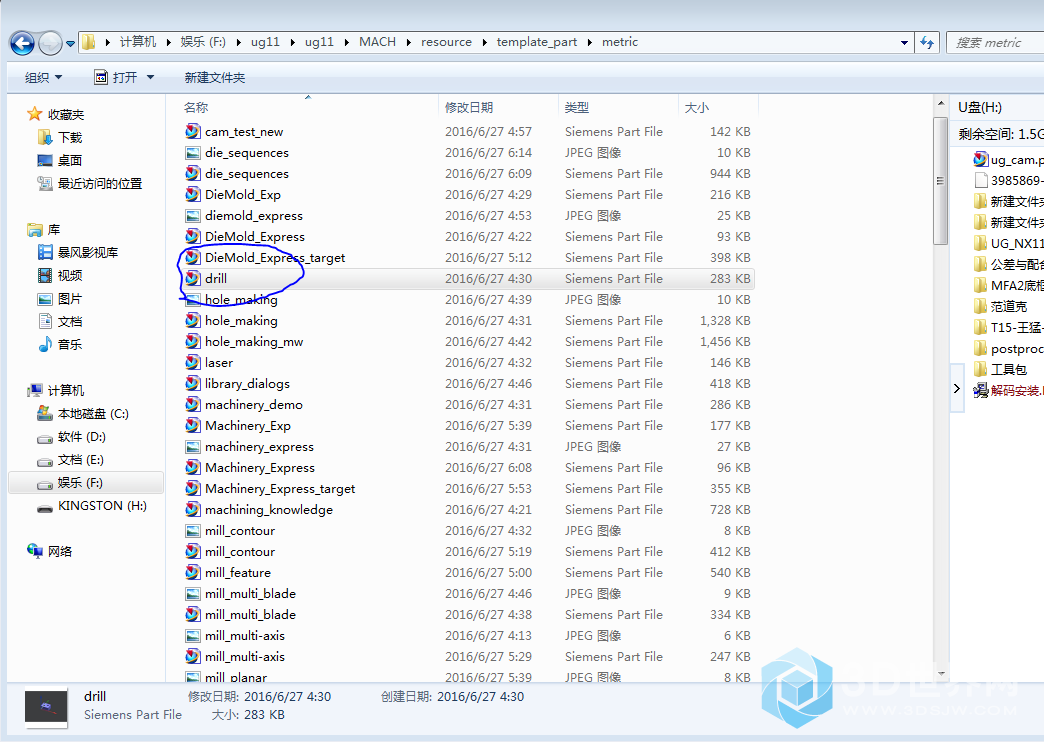Open the 下载 folder icon in Favorites
The height and width of the screenshot is (742, 1044).
point(45,137)
